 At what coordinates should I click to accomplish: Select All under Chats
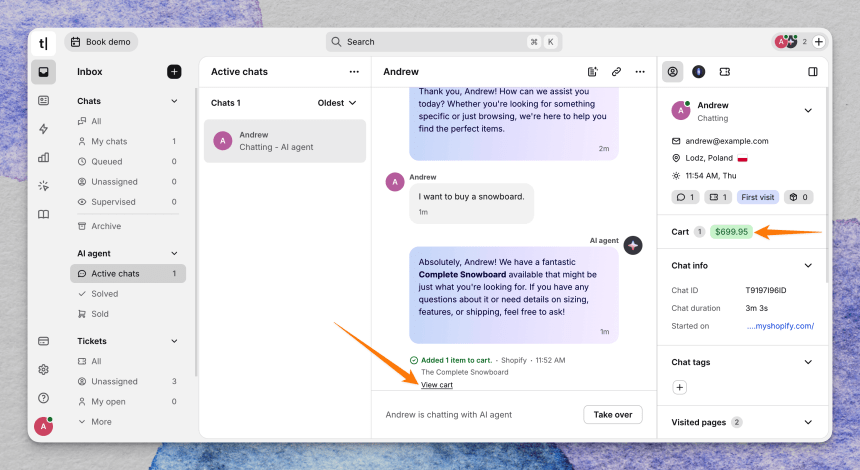click(x=127, y=121)
